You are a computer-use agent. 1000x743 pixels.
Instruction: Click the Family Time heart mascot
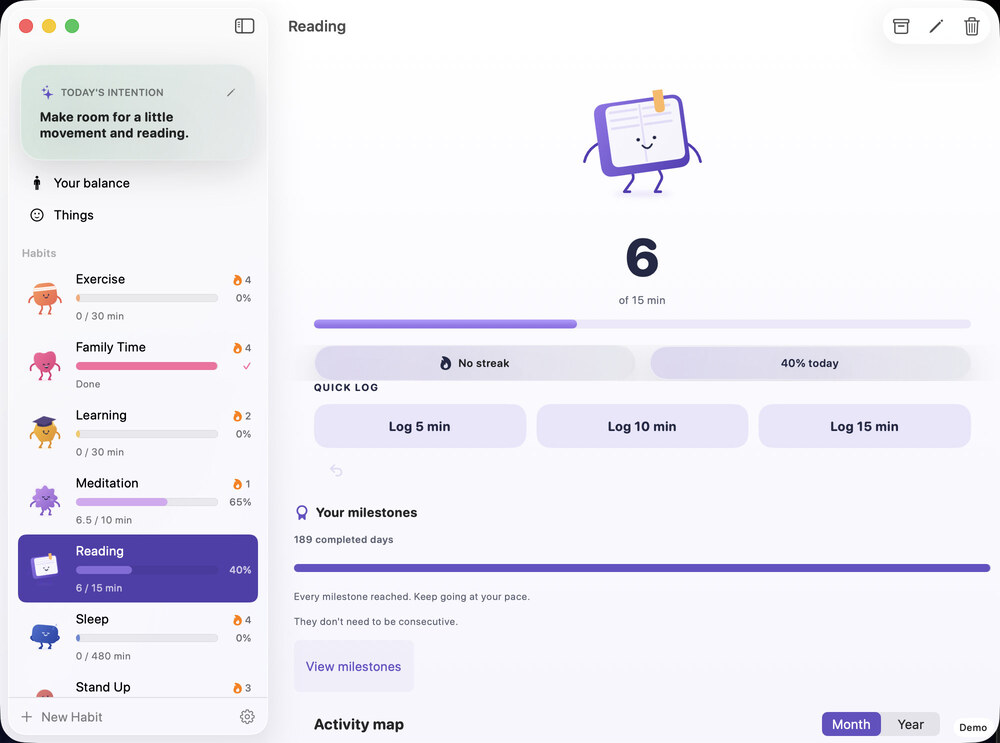[45, 365]
